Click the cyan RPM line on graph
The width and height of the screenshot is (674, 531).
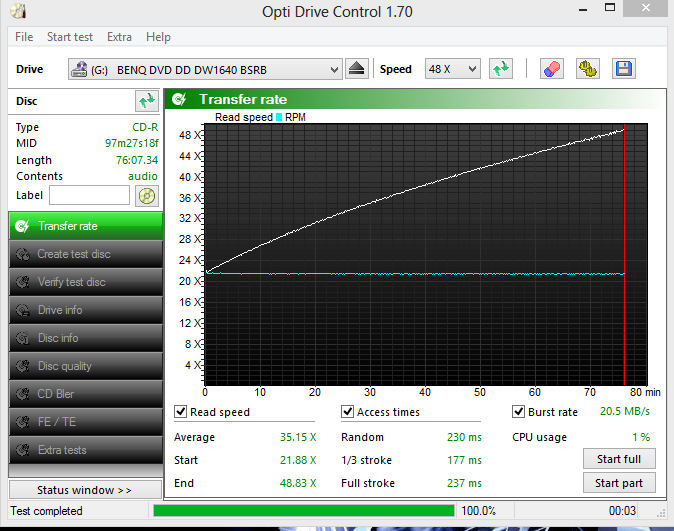pos(413,273)
